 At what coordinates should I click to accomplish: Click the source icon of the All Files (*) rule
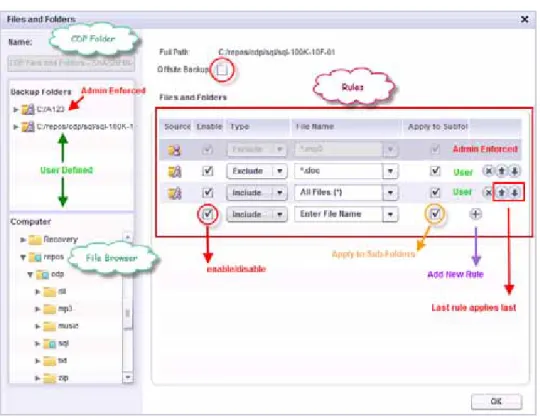coord(175,193)
